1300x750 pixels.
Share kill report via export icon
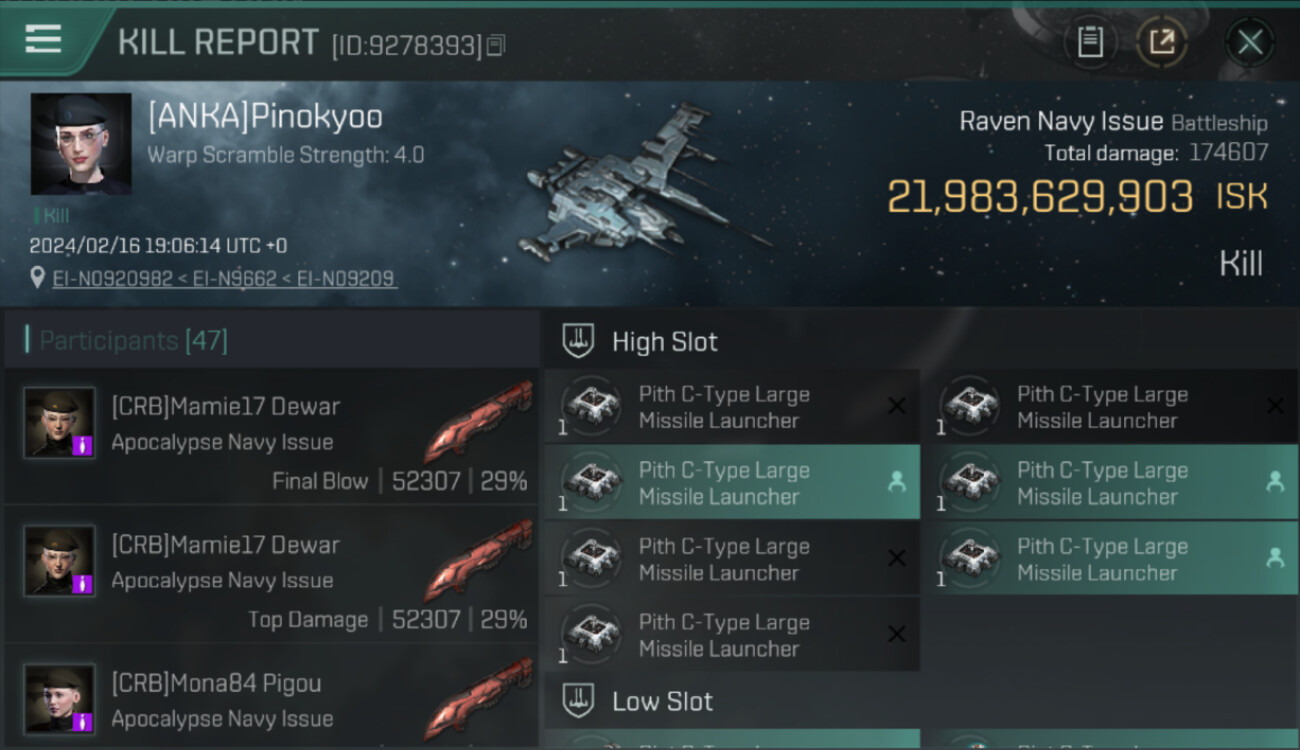point(1162,42)
